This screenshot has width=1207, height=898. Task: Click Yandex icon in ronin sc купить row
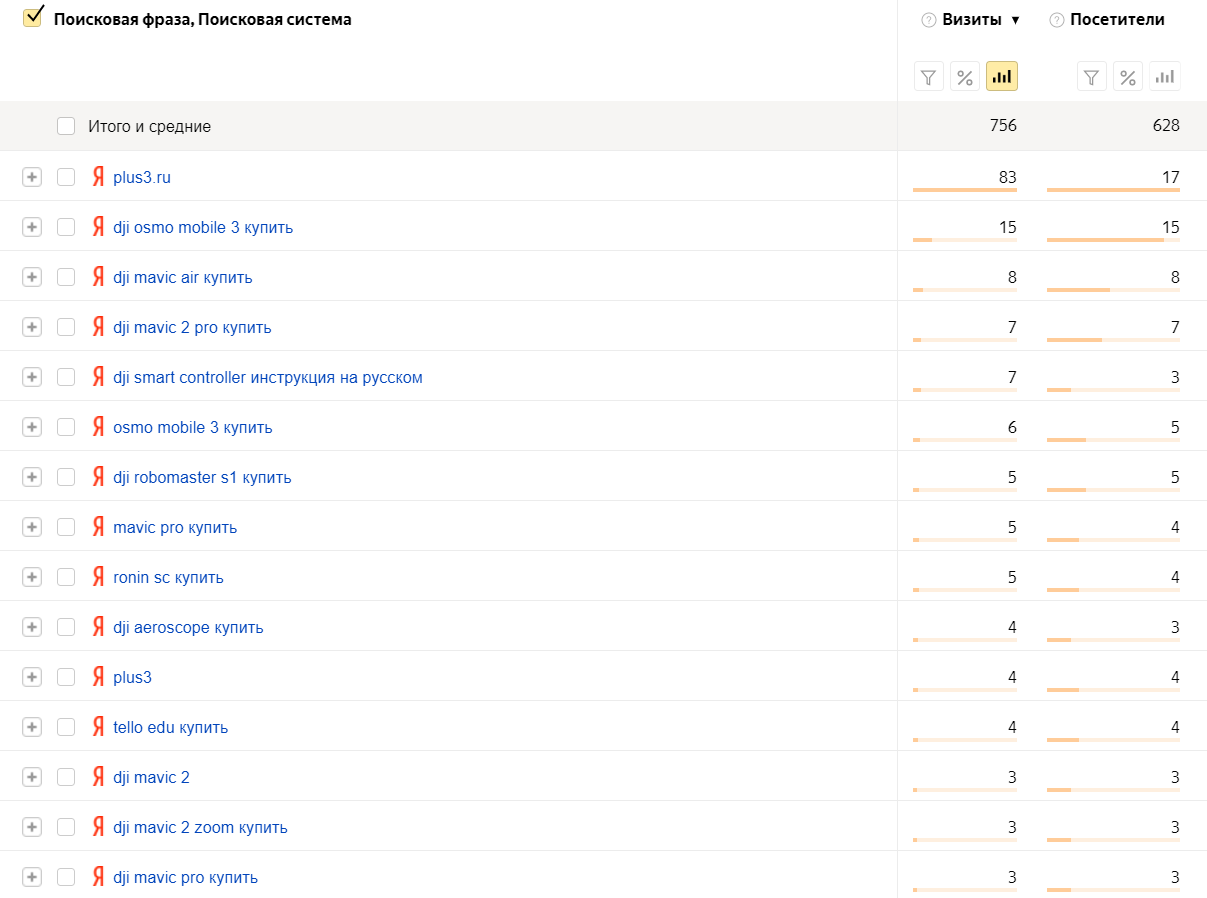click(x=98, y=577)
